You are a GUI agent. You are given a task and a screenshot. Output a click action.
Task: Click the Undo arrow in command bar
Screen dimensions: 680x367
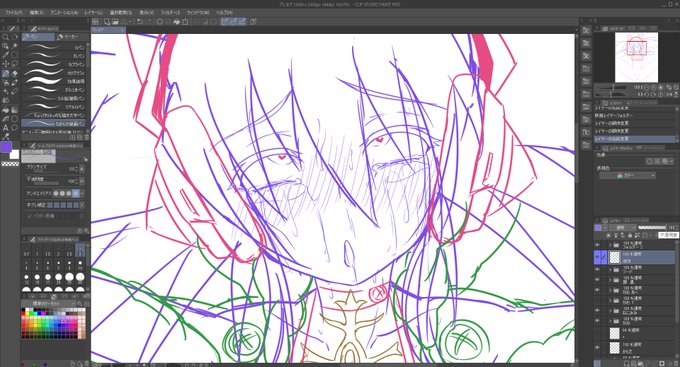click(x=140, y=22)
